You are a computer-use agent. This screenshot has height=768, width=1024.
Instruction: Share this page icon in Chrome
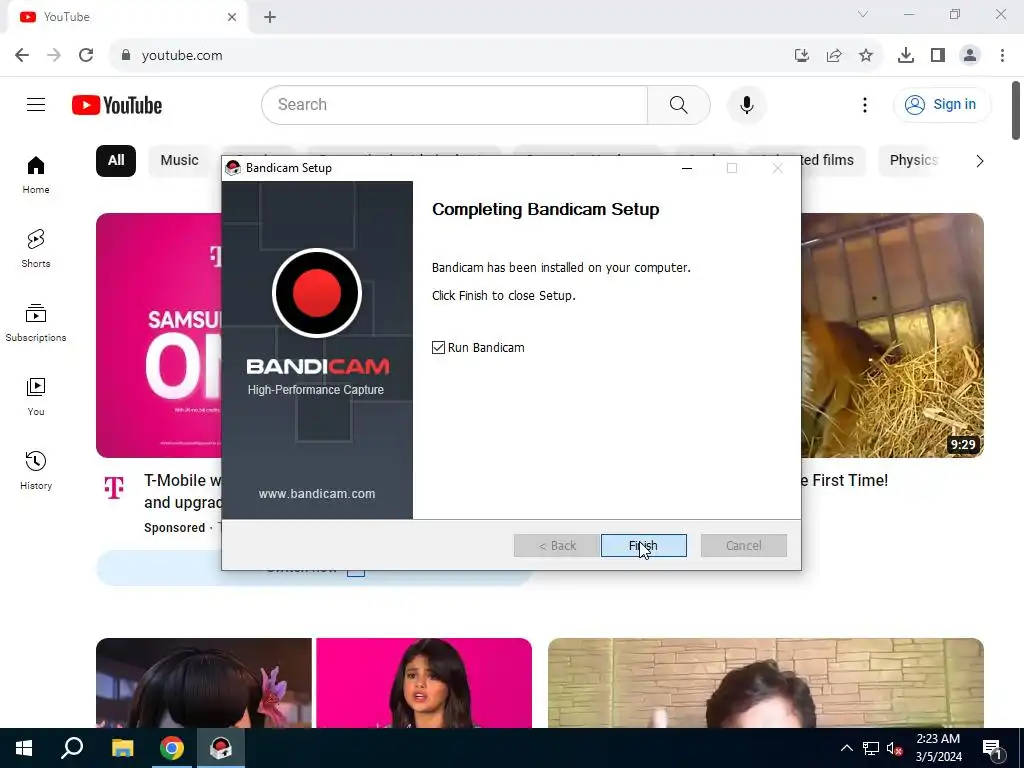click(834, 55)
